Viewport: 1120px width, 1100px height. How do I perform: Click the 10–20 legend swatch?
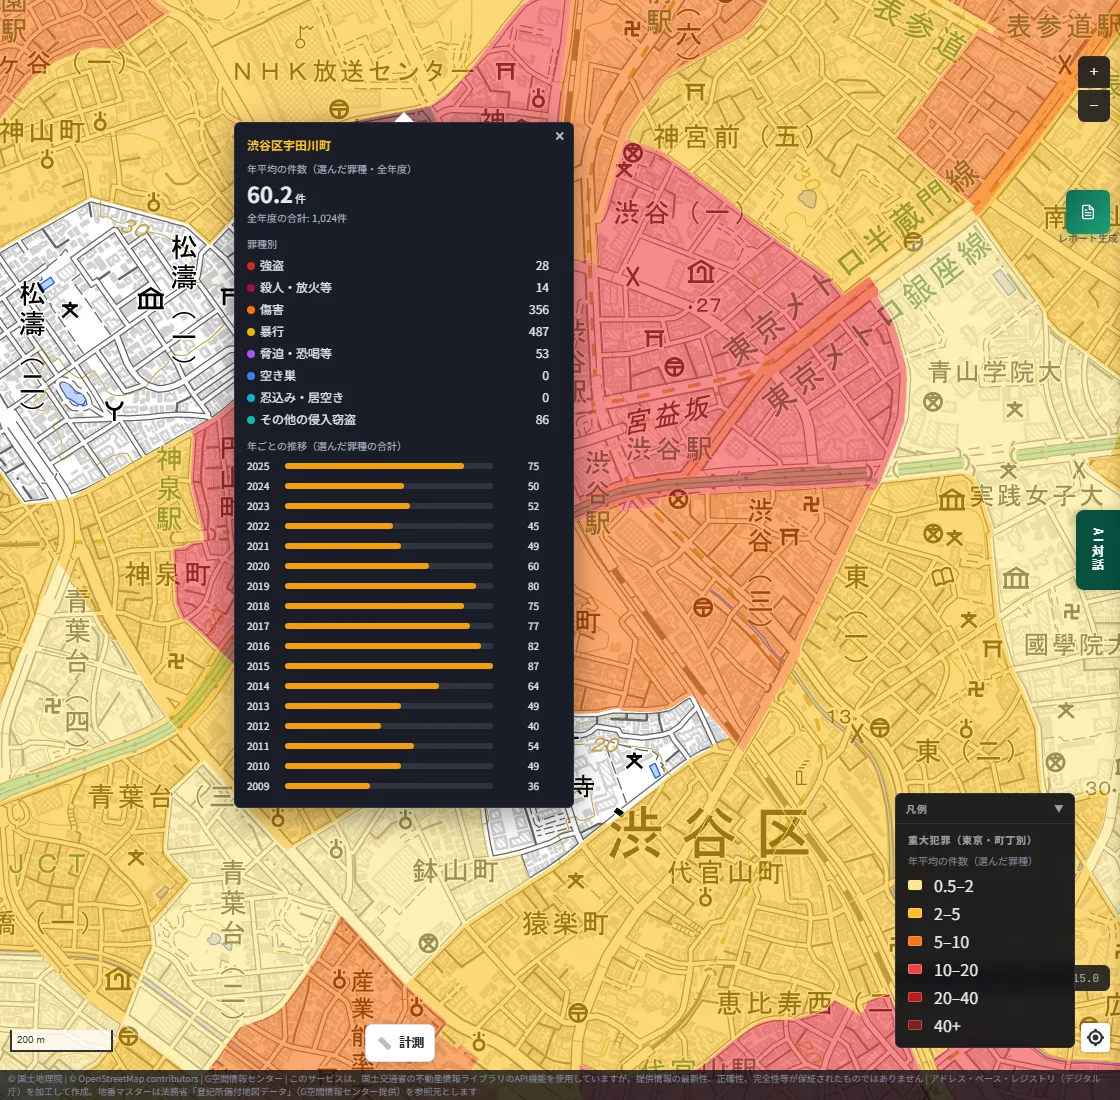click(914, 970)
